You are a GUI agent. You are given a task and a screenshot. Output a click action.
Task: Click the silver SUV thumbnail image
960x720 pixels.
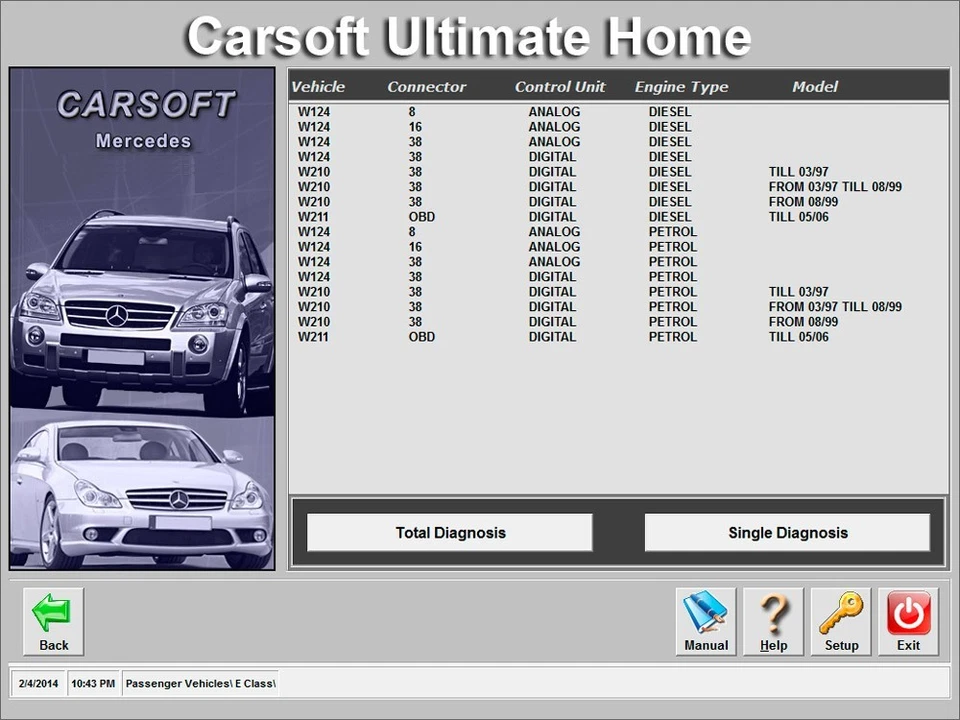(x=141, y=310)
